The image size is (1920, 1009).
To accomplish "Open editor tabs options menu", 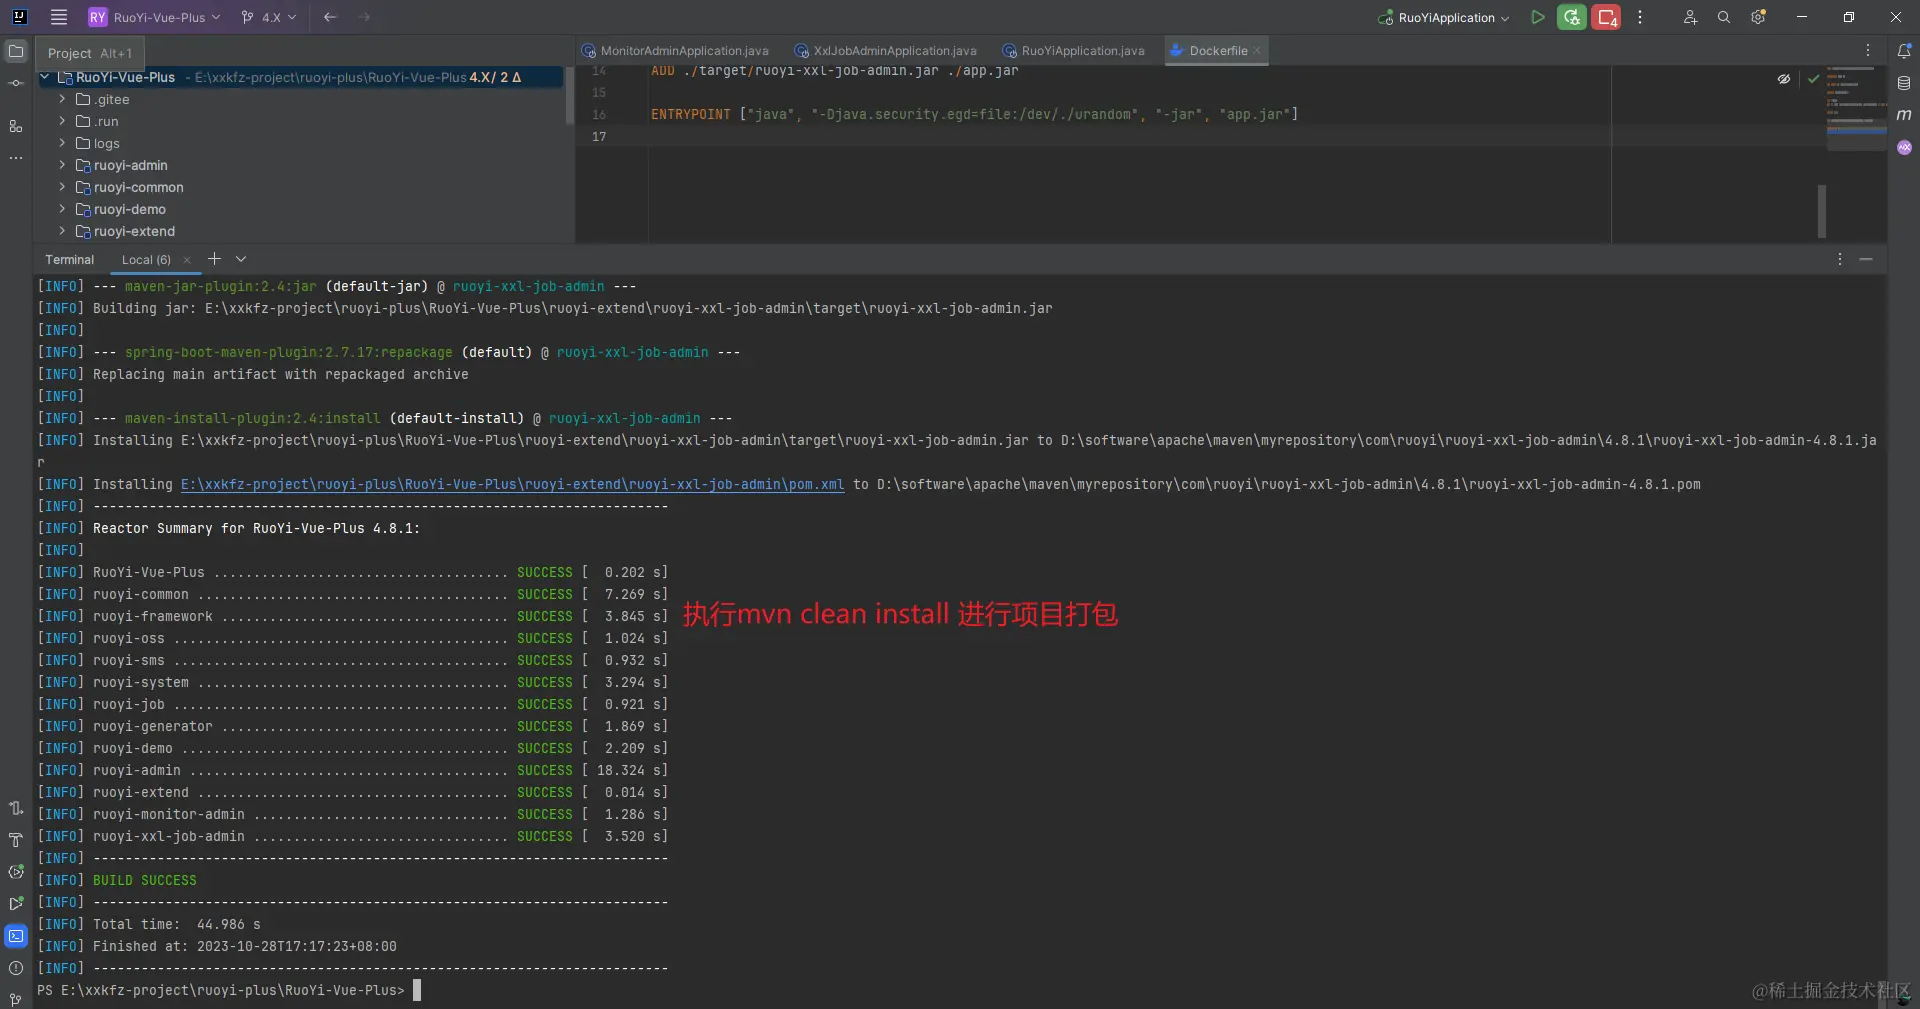I will (1867, 50).
